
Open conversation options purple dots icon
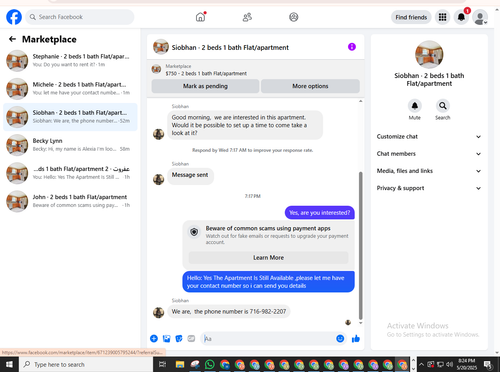point(352,47)
